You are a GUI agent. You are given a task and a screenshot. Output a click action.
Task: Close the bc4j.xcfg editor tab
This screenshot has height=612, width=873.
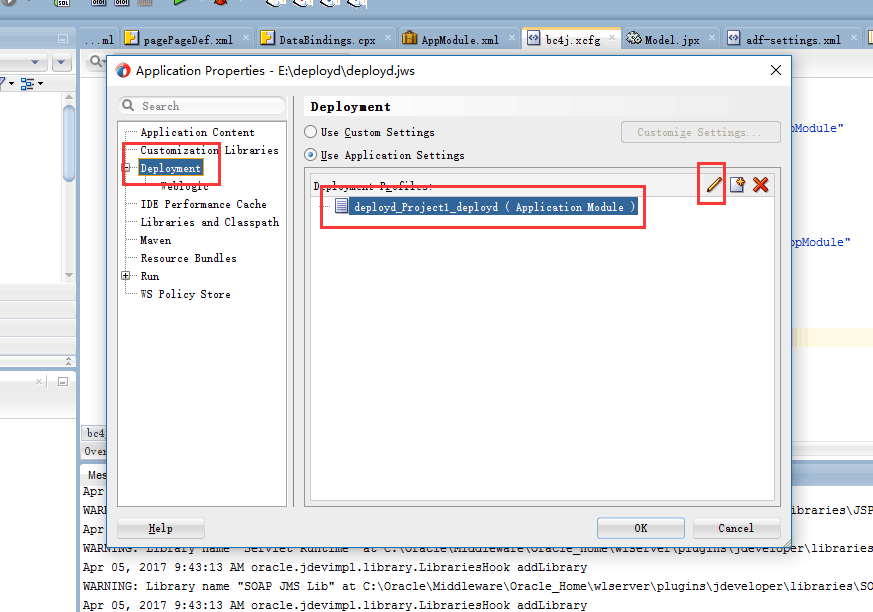pyautogui.click(x=612, y=40)
